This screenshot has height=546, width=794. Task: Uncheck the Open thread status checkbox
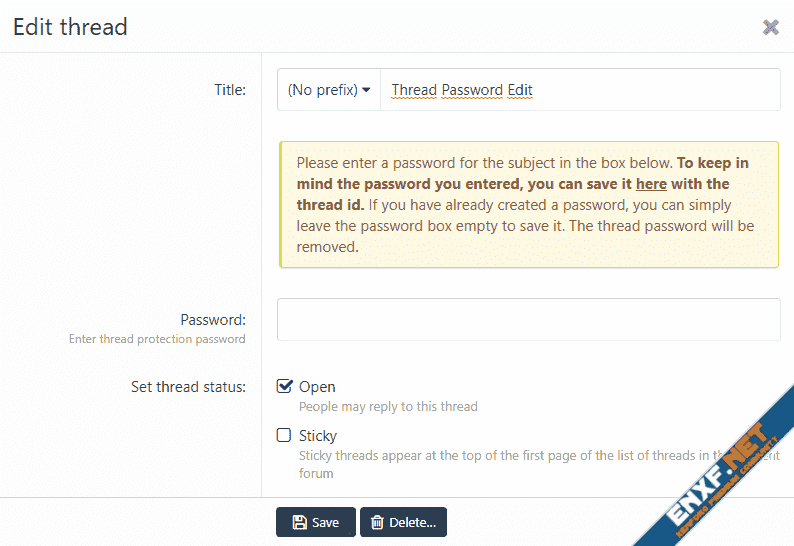tap(285, 386)
